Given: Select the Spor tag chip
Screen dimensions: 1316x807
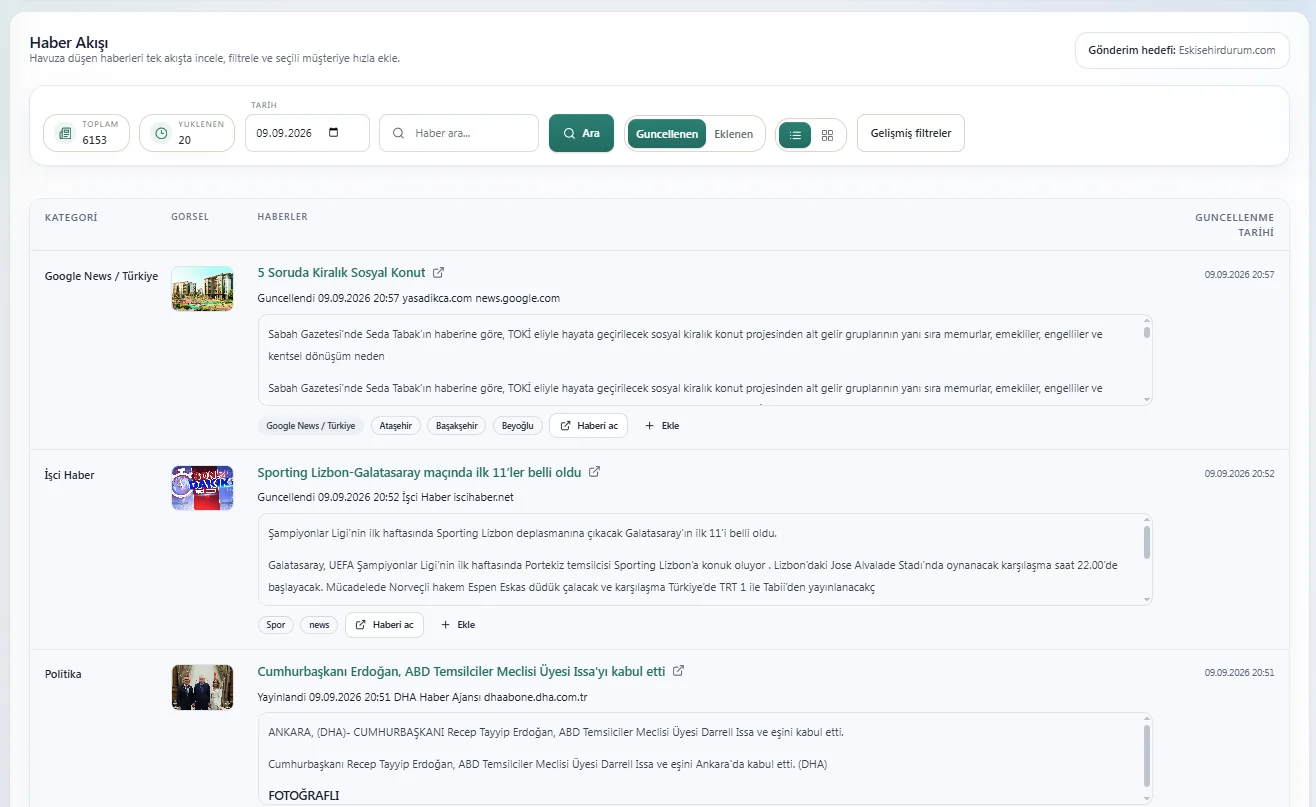Looking at the screenshot, I should (275, 624).
